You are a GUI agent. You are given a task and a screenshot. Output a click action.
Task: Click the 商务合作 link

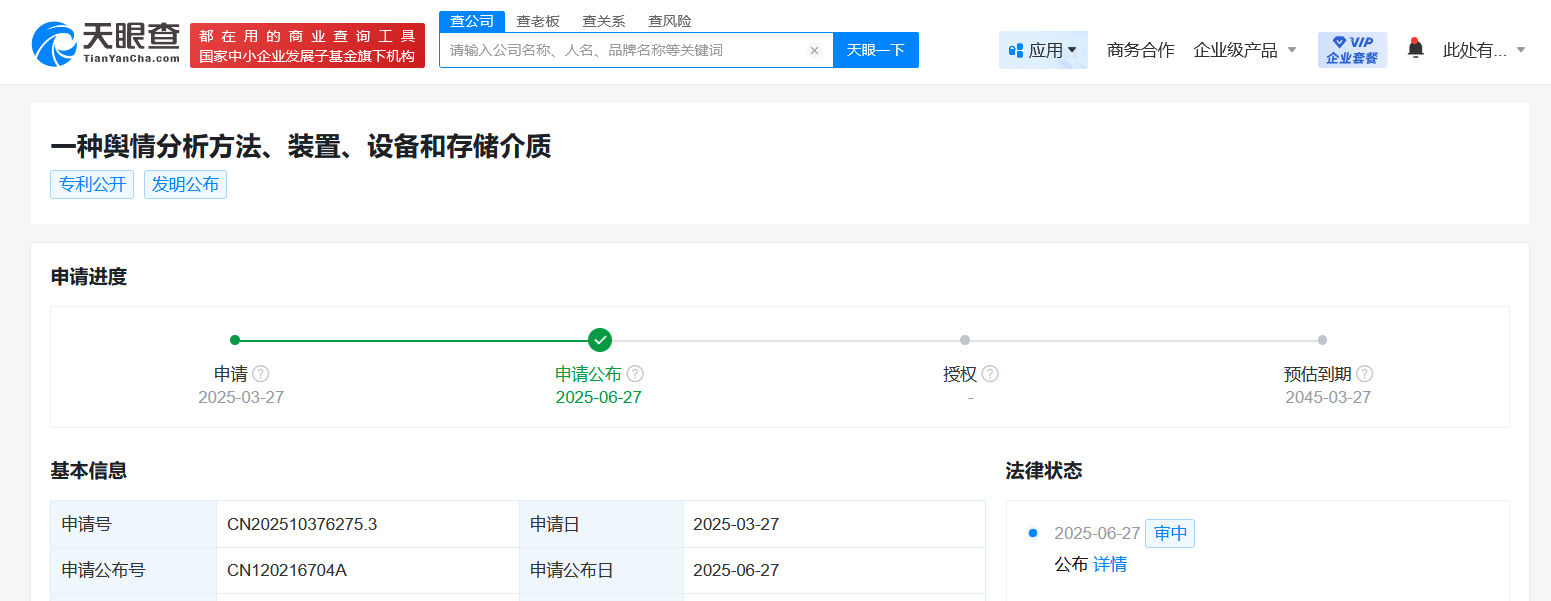coord(1140,50)
